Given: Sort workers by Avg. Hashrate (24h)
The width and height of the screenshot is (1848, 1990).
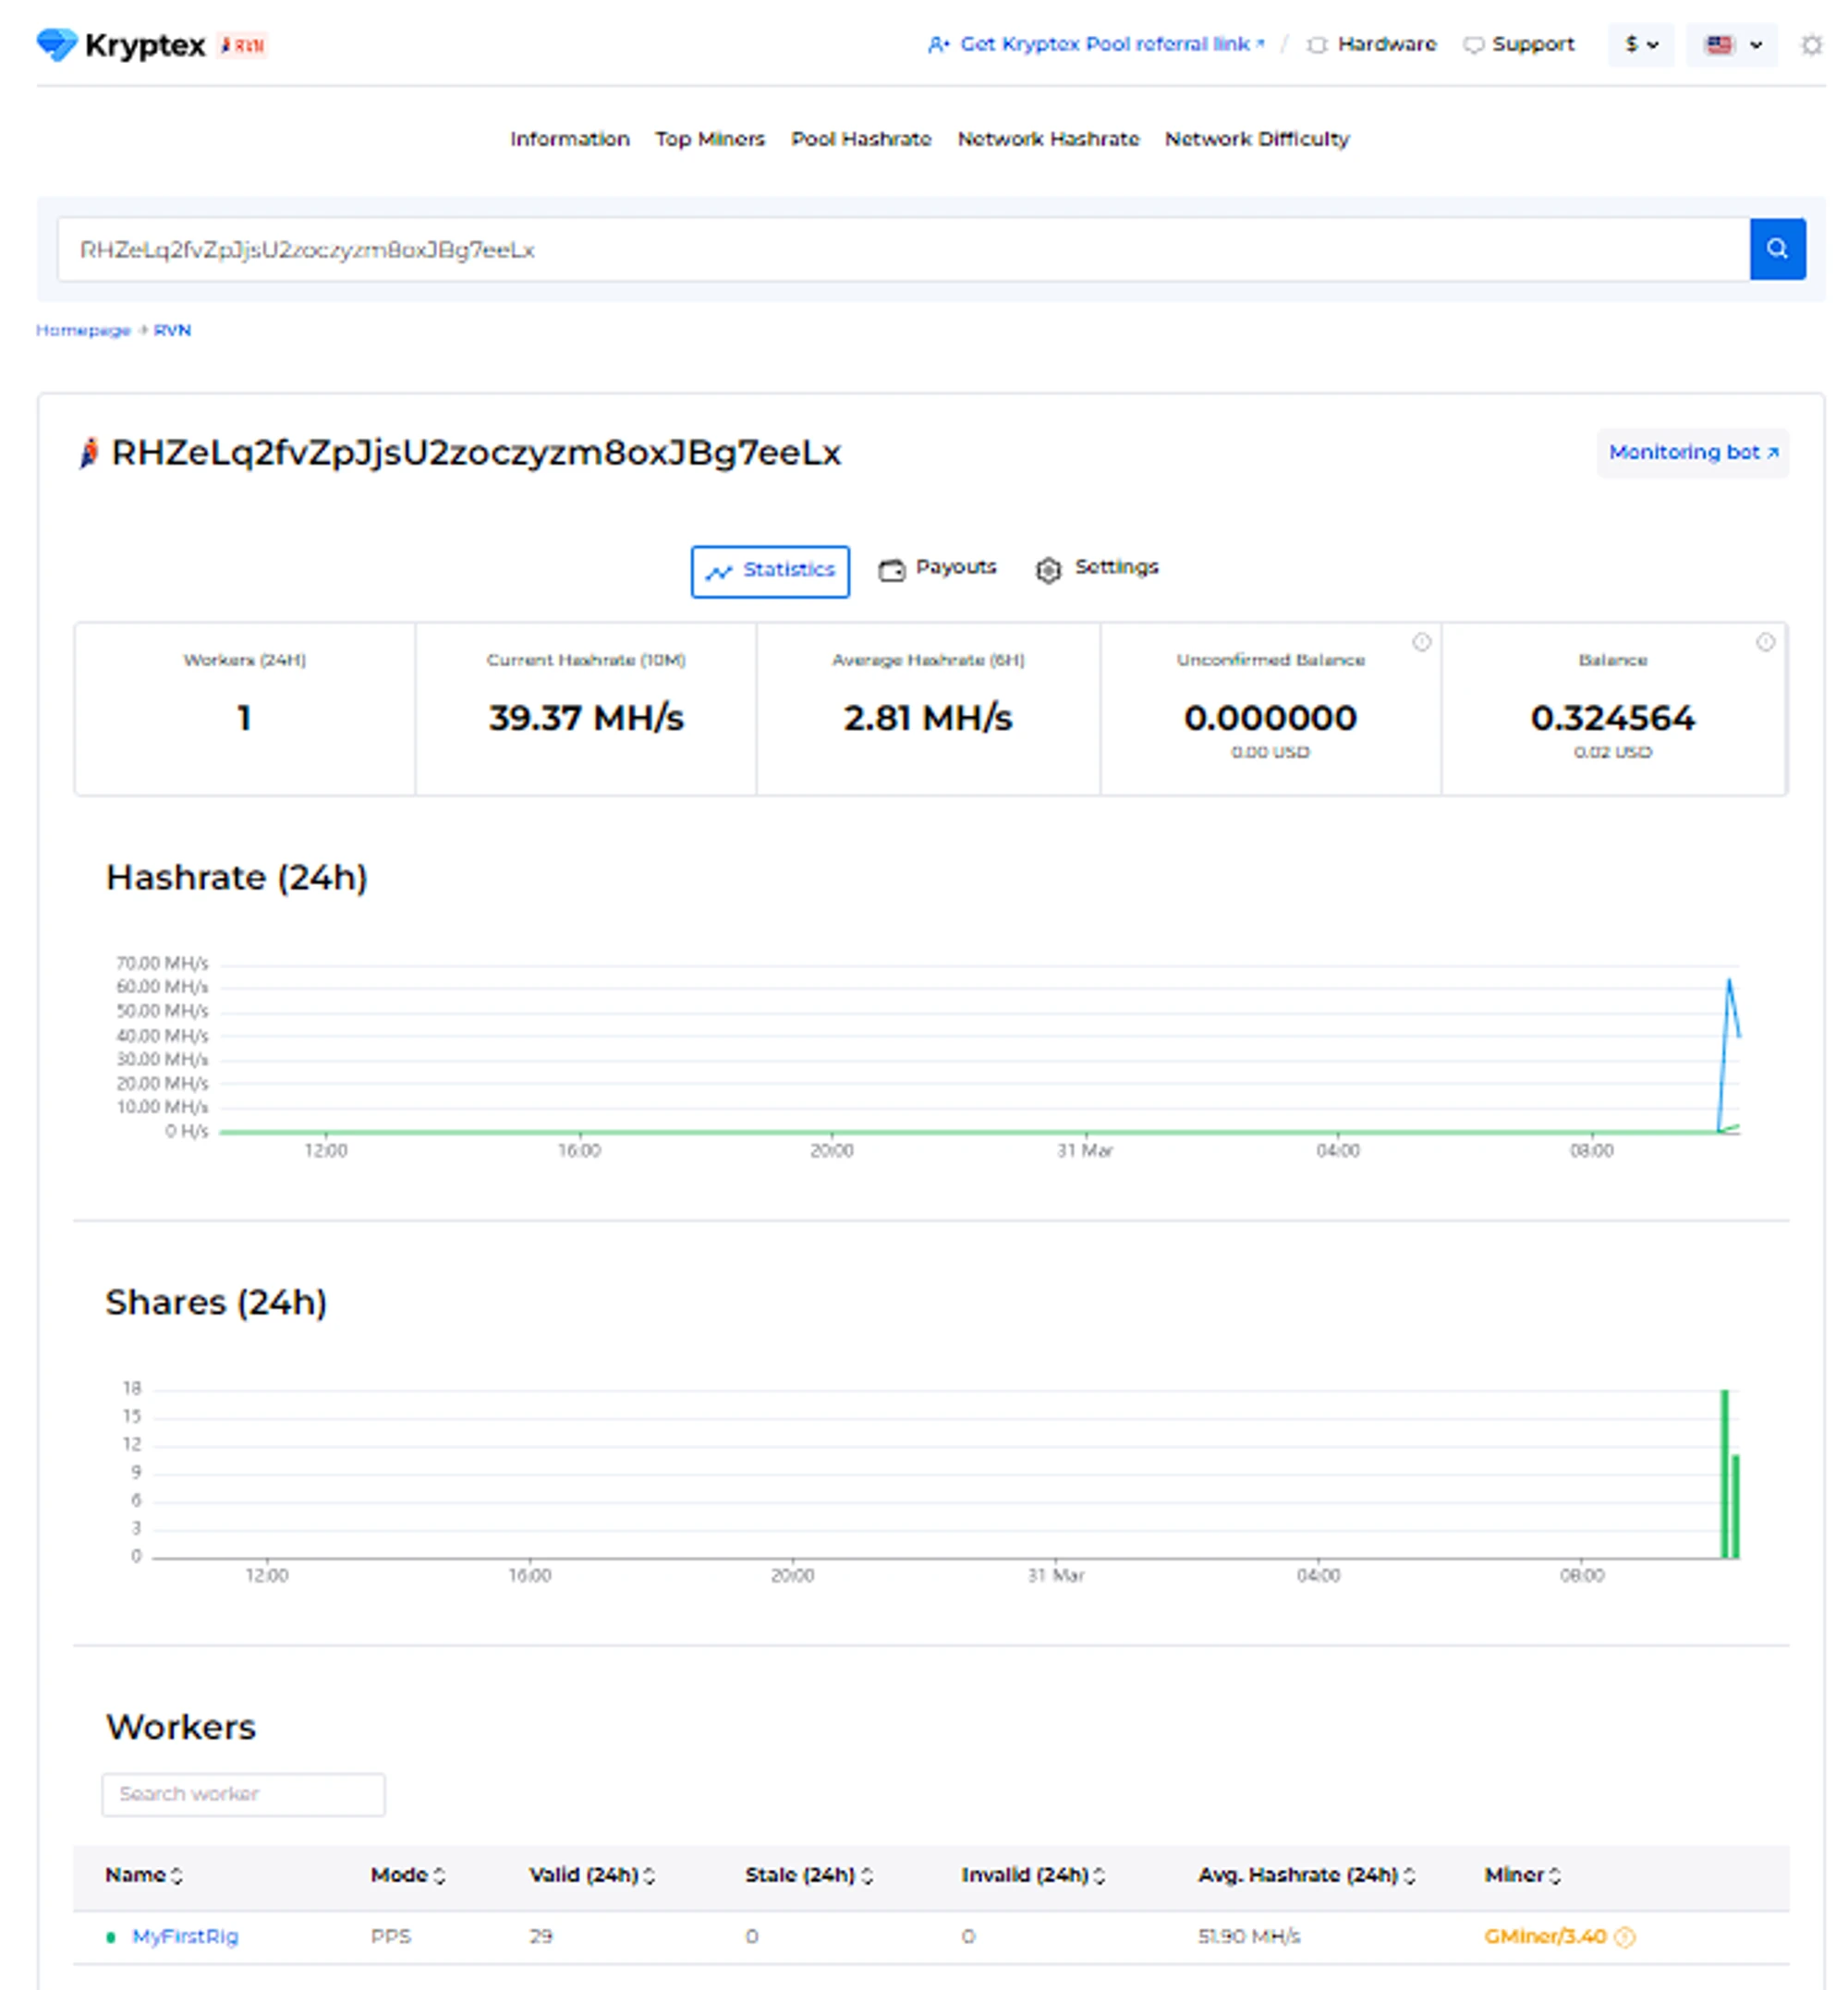Looking at the screenshot, I should click(1305, 1875).
